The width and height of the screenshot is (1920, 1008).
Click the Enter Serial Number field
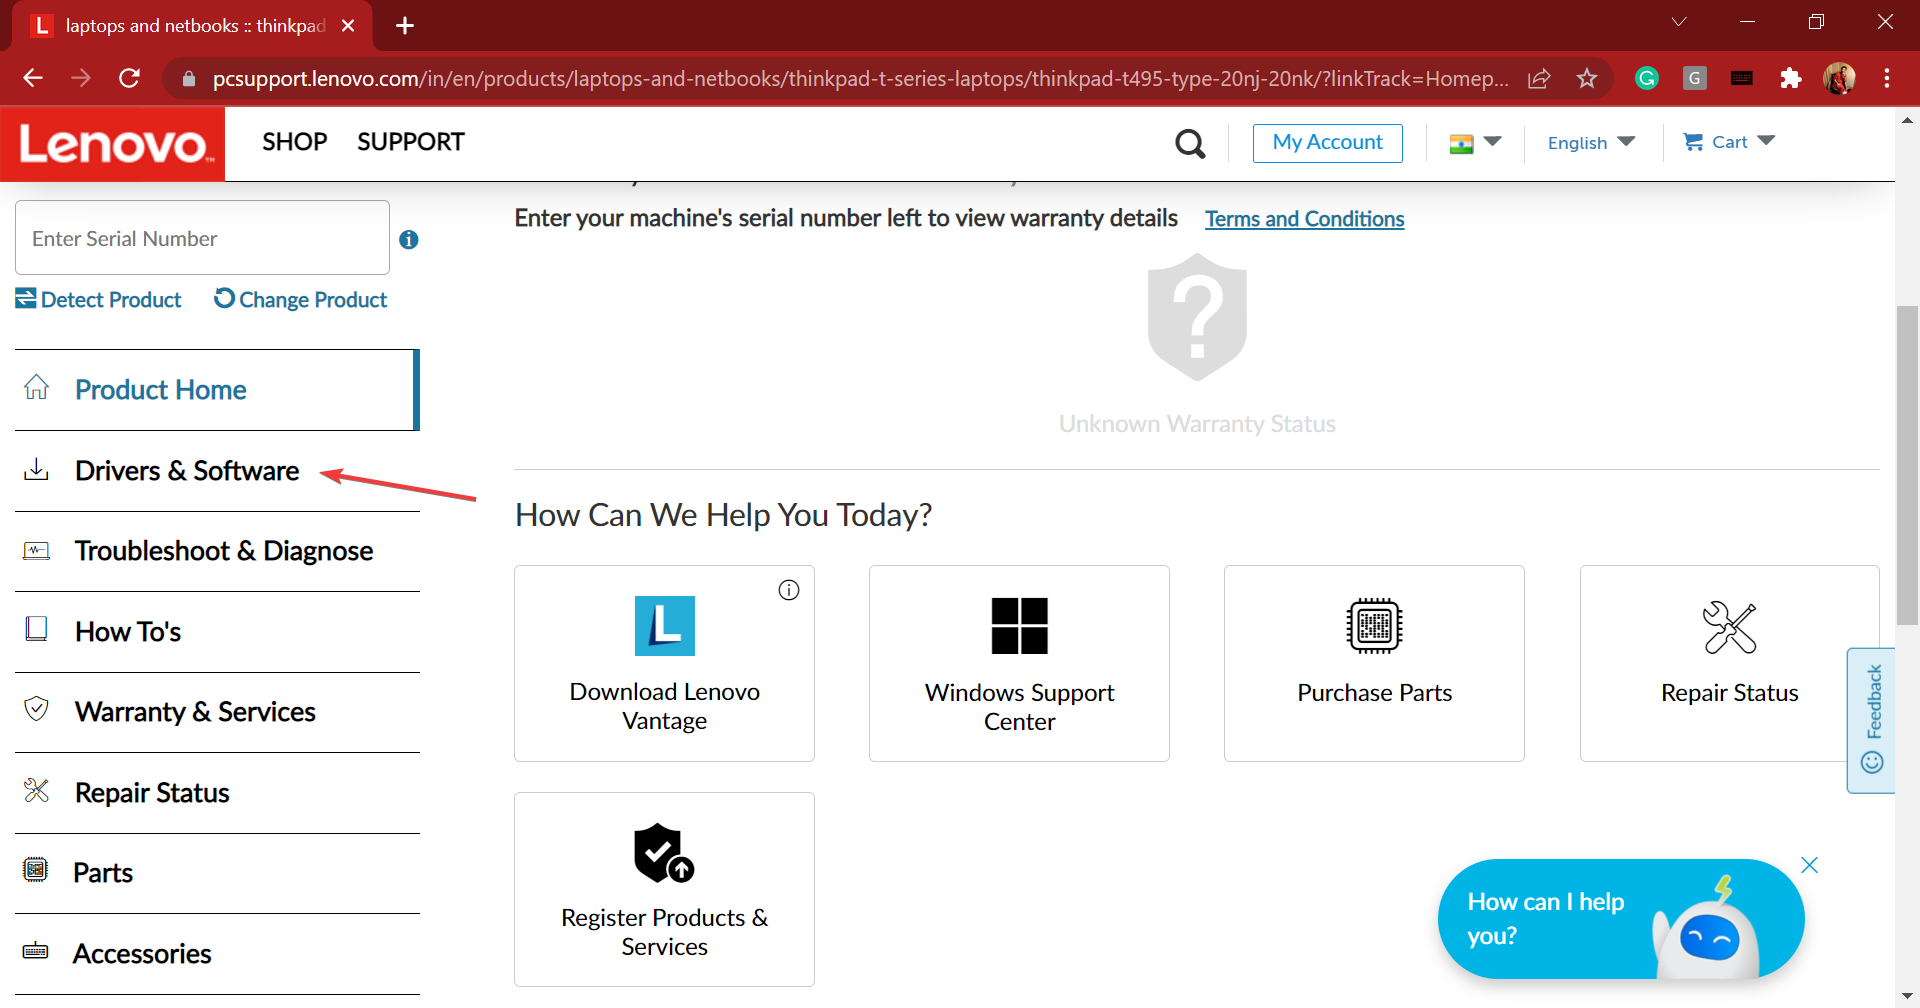pos(202,238)
